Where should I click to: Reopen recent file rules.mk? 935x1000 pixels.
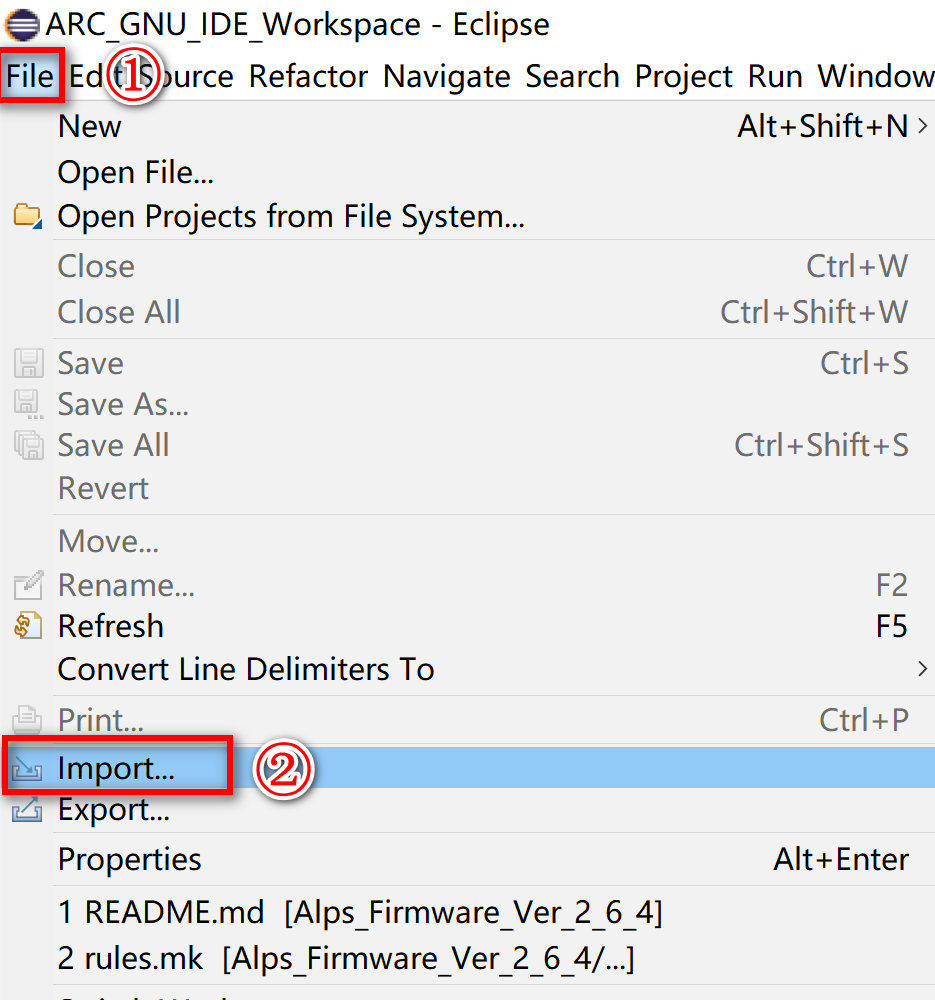[345, 958]
